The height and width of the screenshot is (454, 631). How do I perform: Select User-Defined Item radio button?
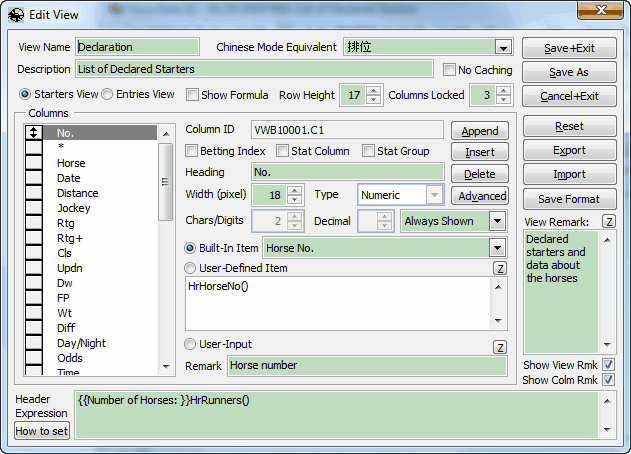point(190,268)
